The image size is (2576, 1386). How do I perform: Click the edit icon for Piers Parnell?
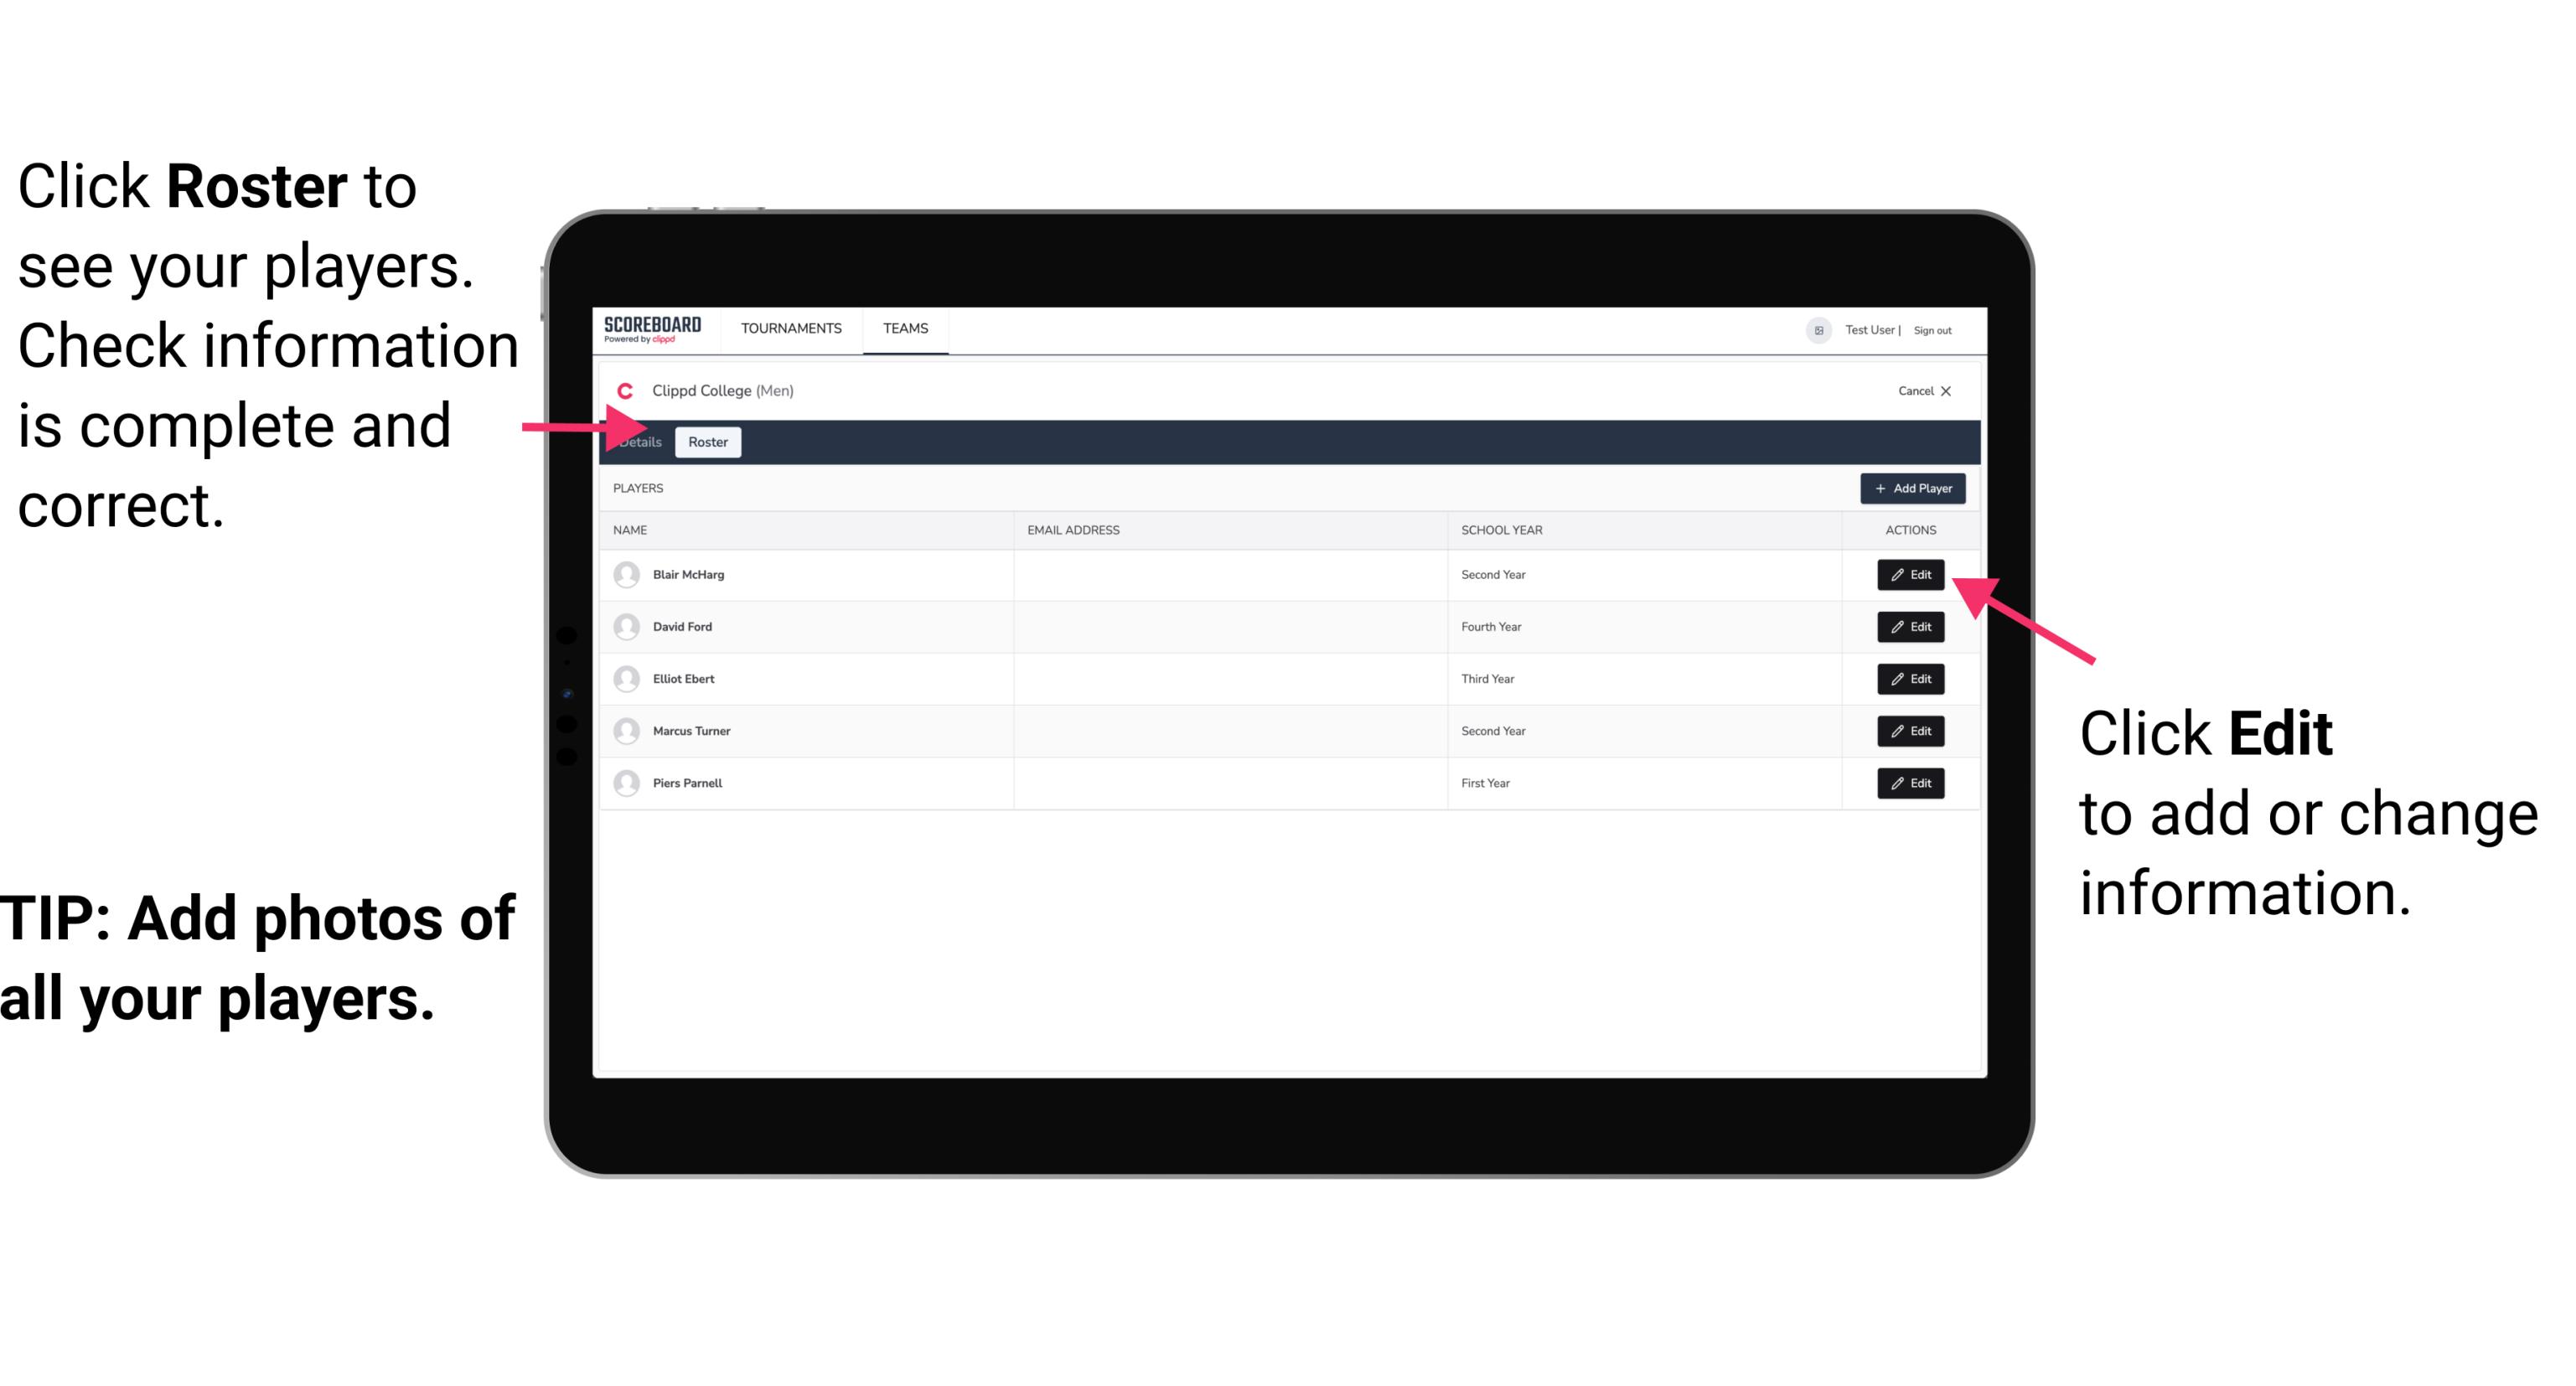pos(1911,782)
